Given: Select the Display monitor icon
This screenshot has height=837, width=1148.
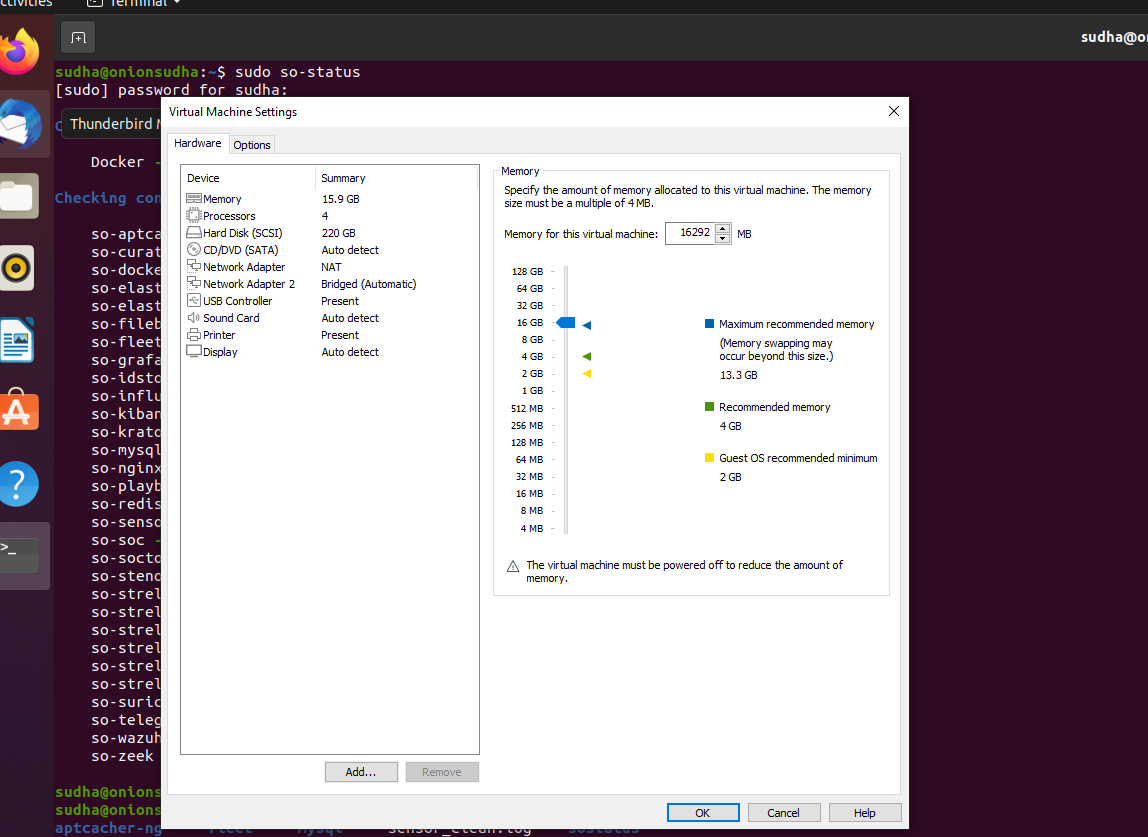Looking at the screenshot, I should 193,351.
